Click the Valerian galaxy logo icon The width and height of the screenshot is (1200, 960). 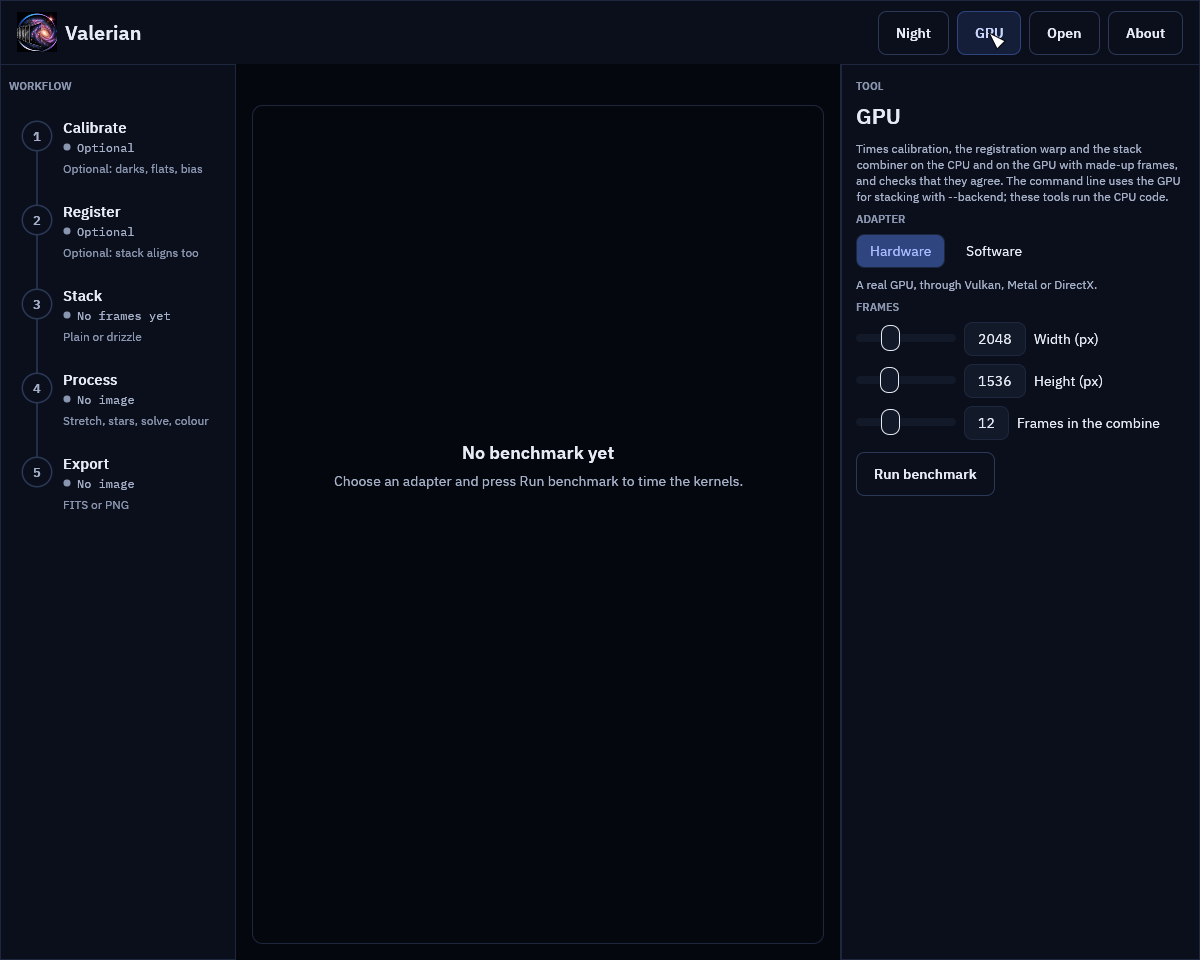37,33
